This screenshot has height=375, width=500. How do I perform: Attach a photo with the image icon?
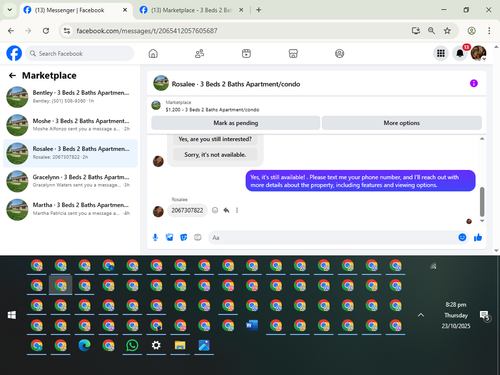169,237
